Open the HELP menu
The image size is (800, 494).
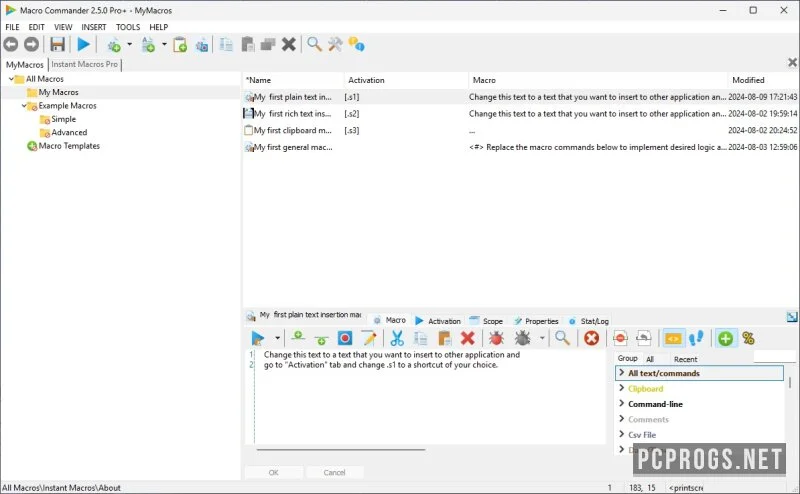click(159, 27)
